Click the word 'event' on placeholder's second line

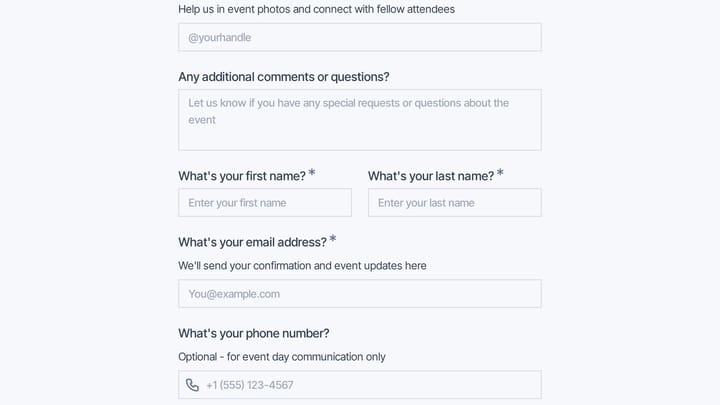pos(202,120)
